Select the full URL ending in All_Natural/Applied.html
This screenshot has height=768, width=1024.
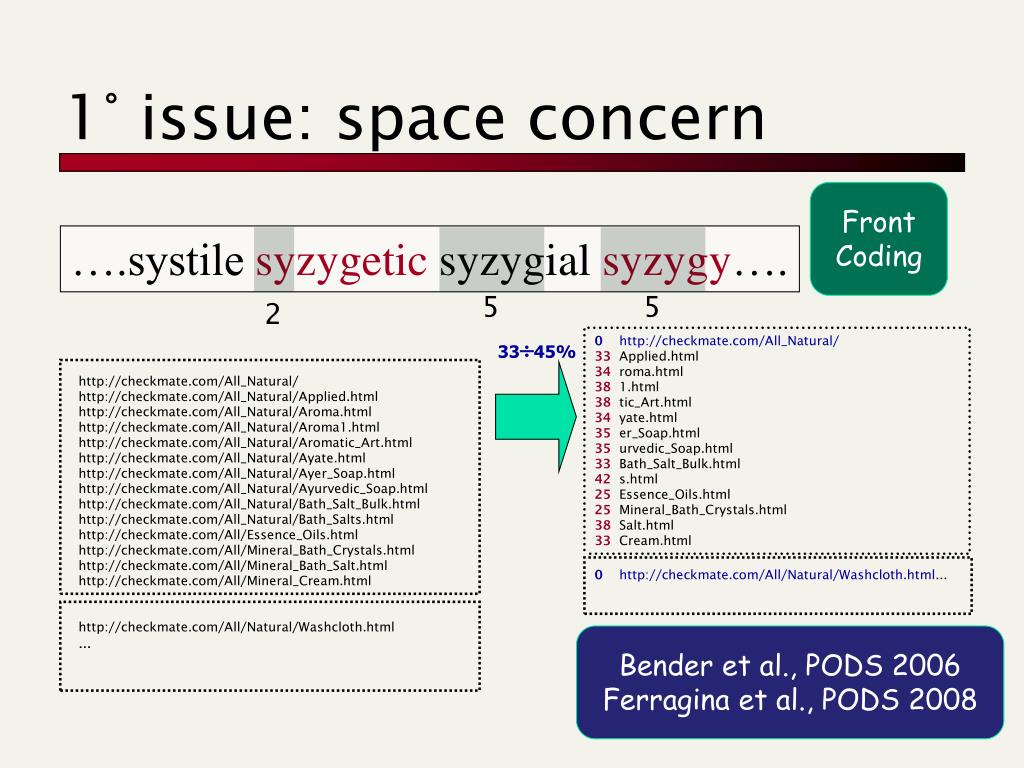pyautogui.click(x=228, y=396)
